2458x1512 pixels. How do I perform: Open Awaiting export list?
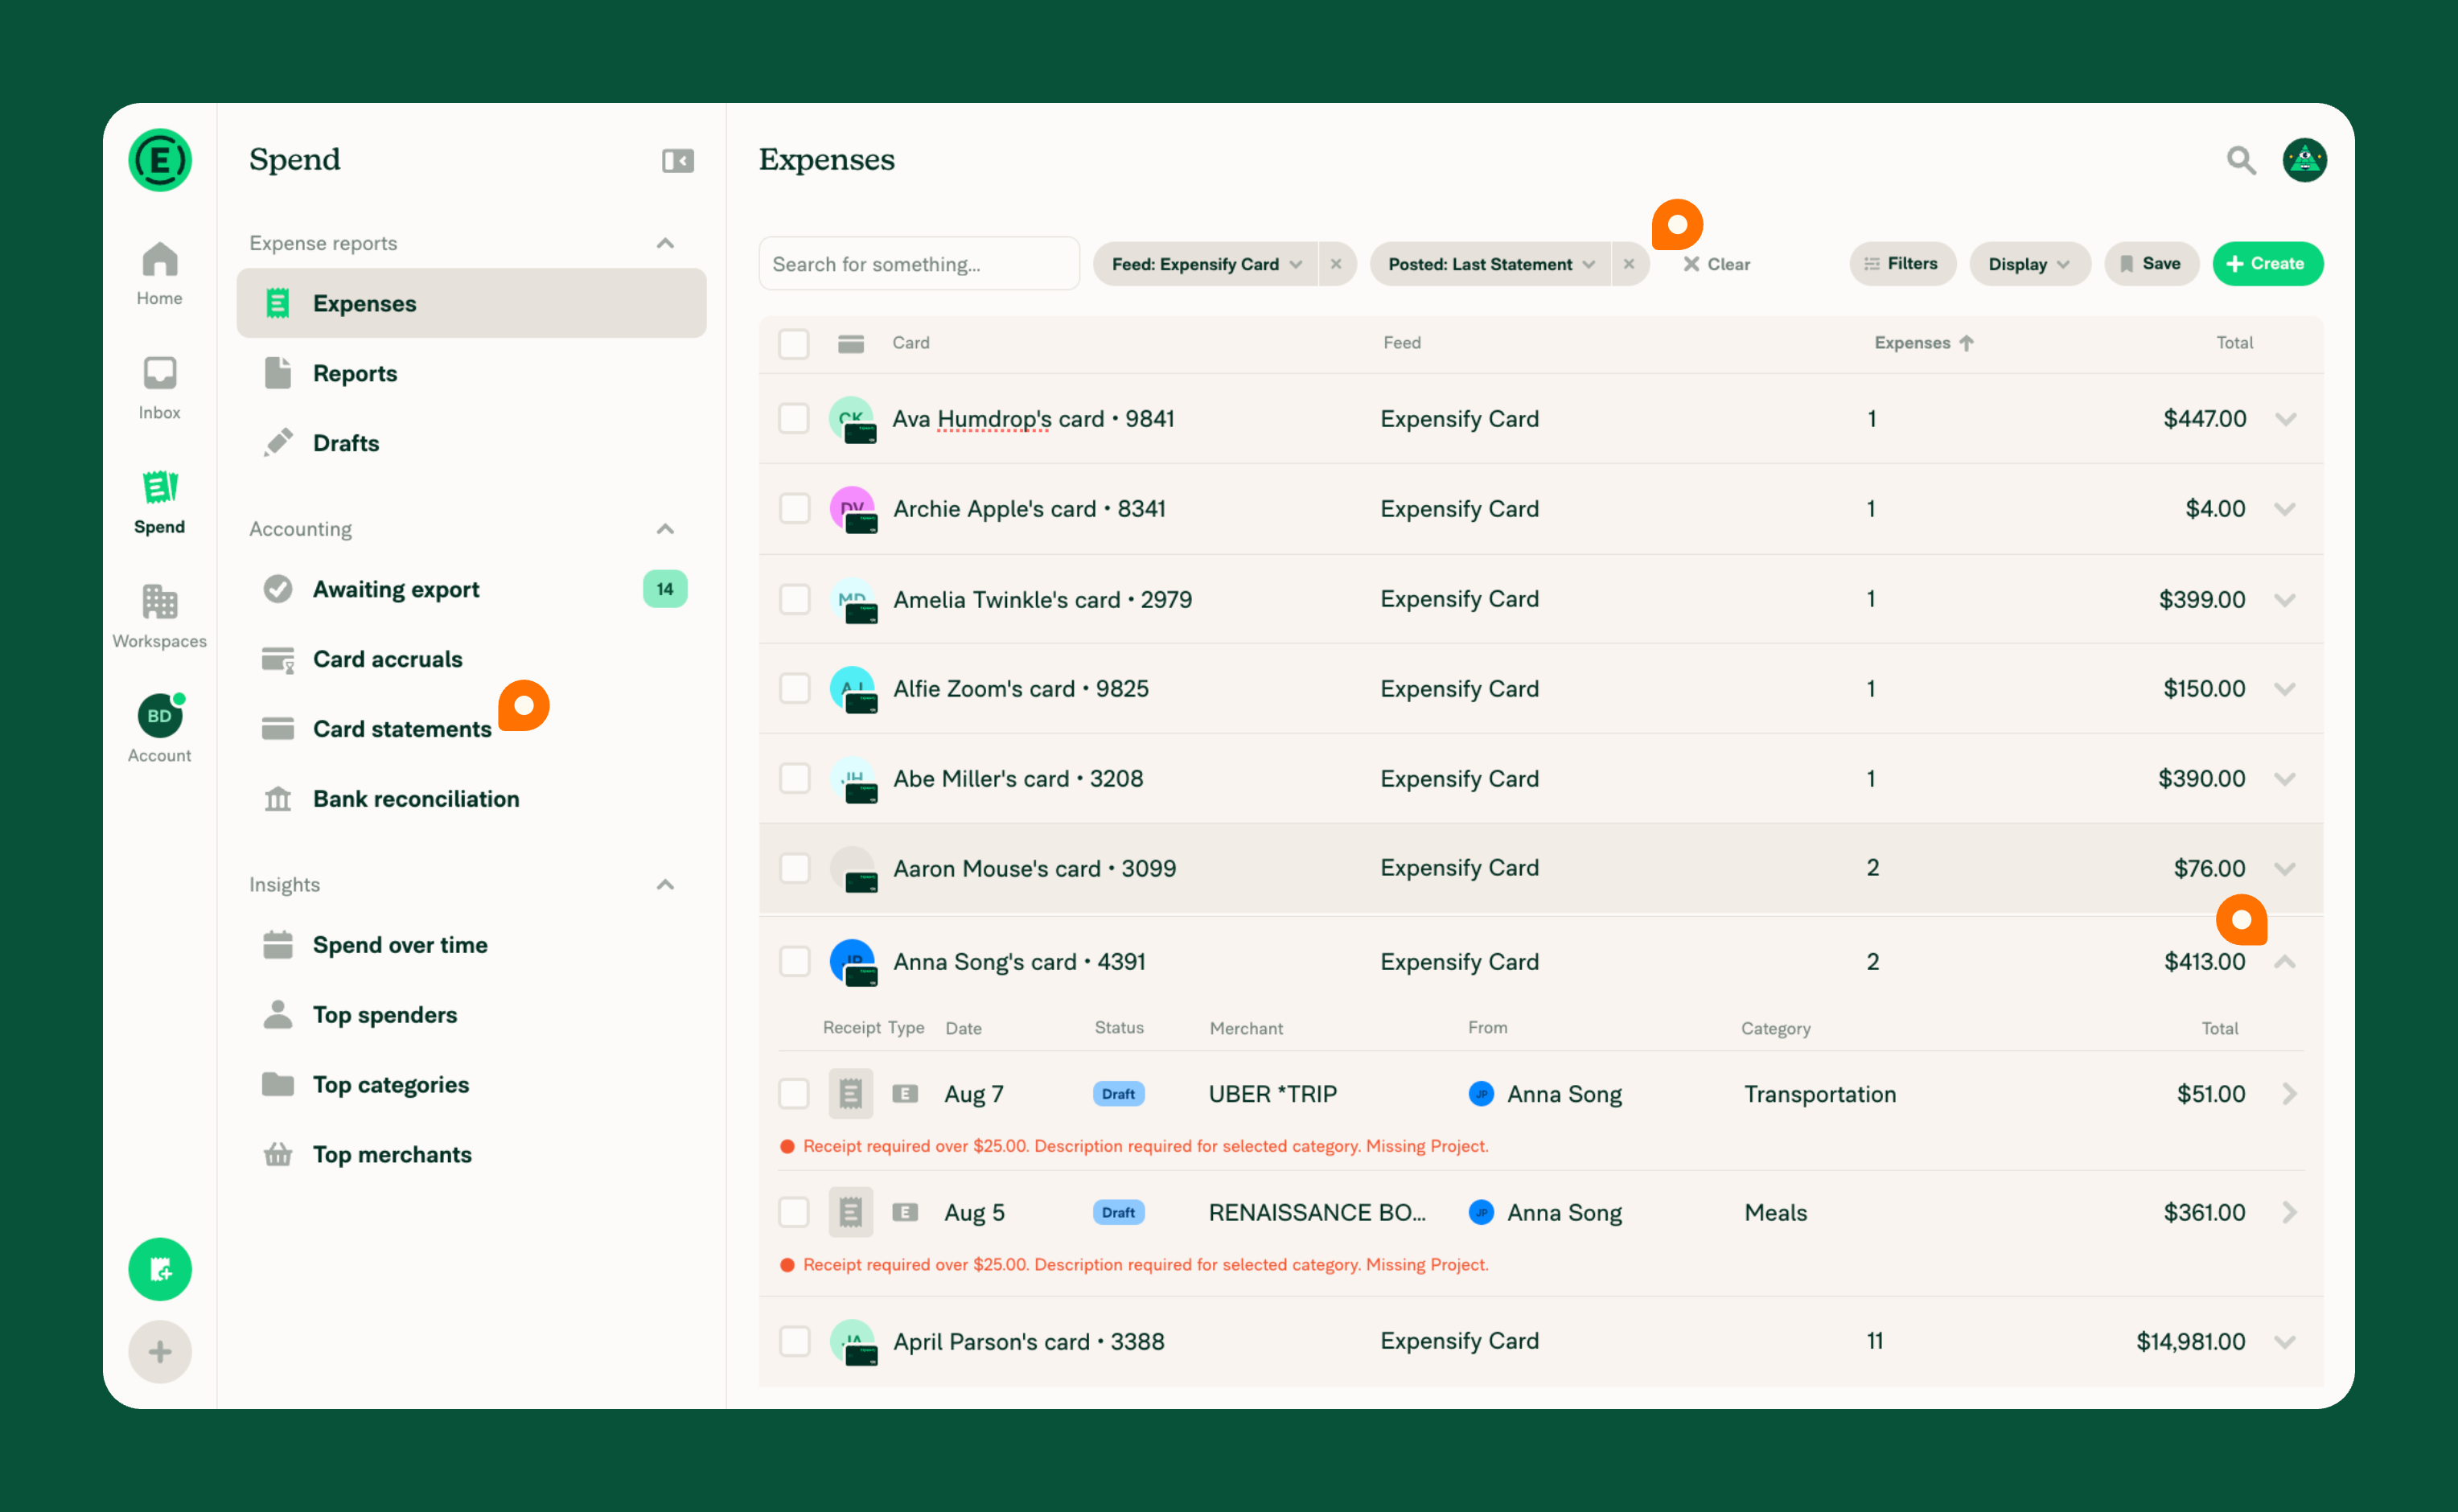point(471,589)
